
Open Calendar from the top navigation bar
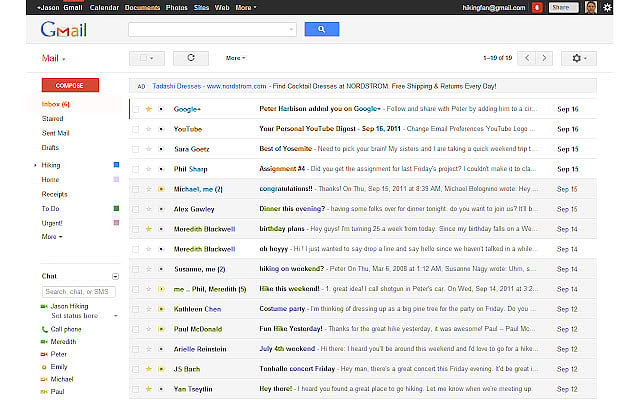(x=104, y=7)
